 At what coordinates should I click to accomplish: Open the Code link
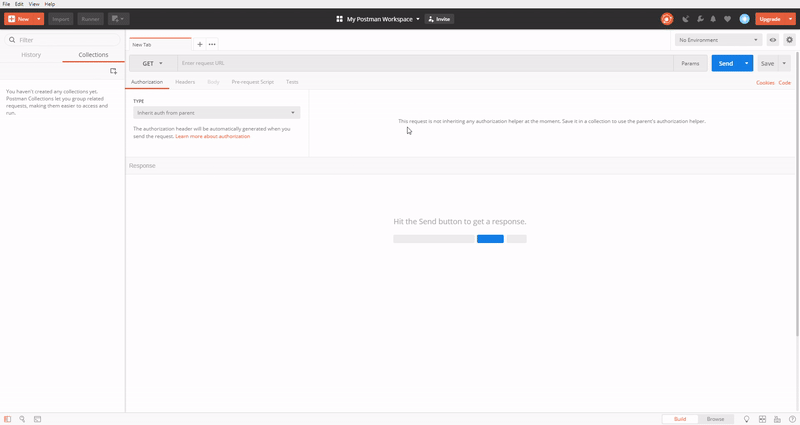tap(785, 83)
